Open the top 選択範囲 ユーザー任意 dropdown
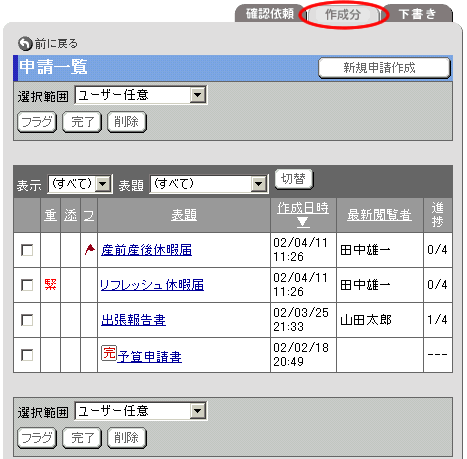 [141, 95]
